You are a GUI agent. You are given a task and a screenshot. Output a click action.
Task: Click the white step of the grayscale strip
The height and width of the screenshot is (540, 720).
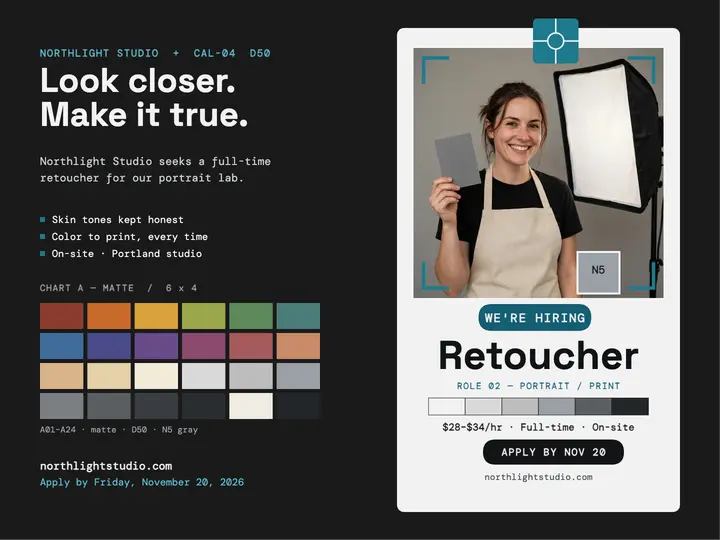[447, 406]
